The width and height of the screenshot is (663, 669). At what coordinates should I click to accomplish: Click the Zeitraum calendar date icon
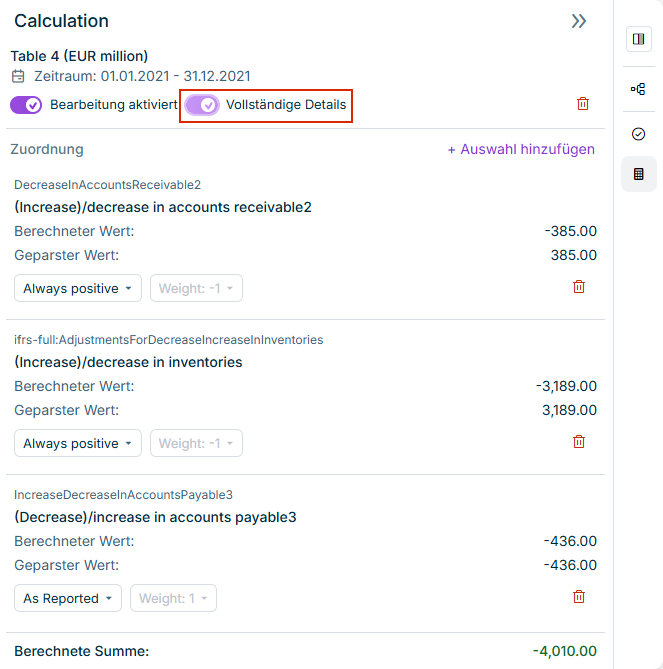[x=18, y=77]
